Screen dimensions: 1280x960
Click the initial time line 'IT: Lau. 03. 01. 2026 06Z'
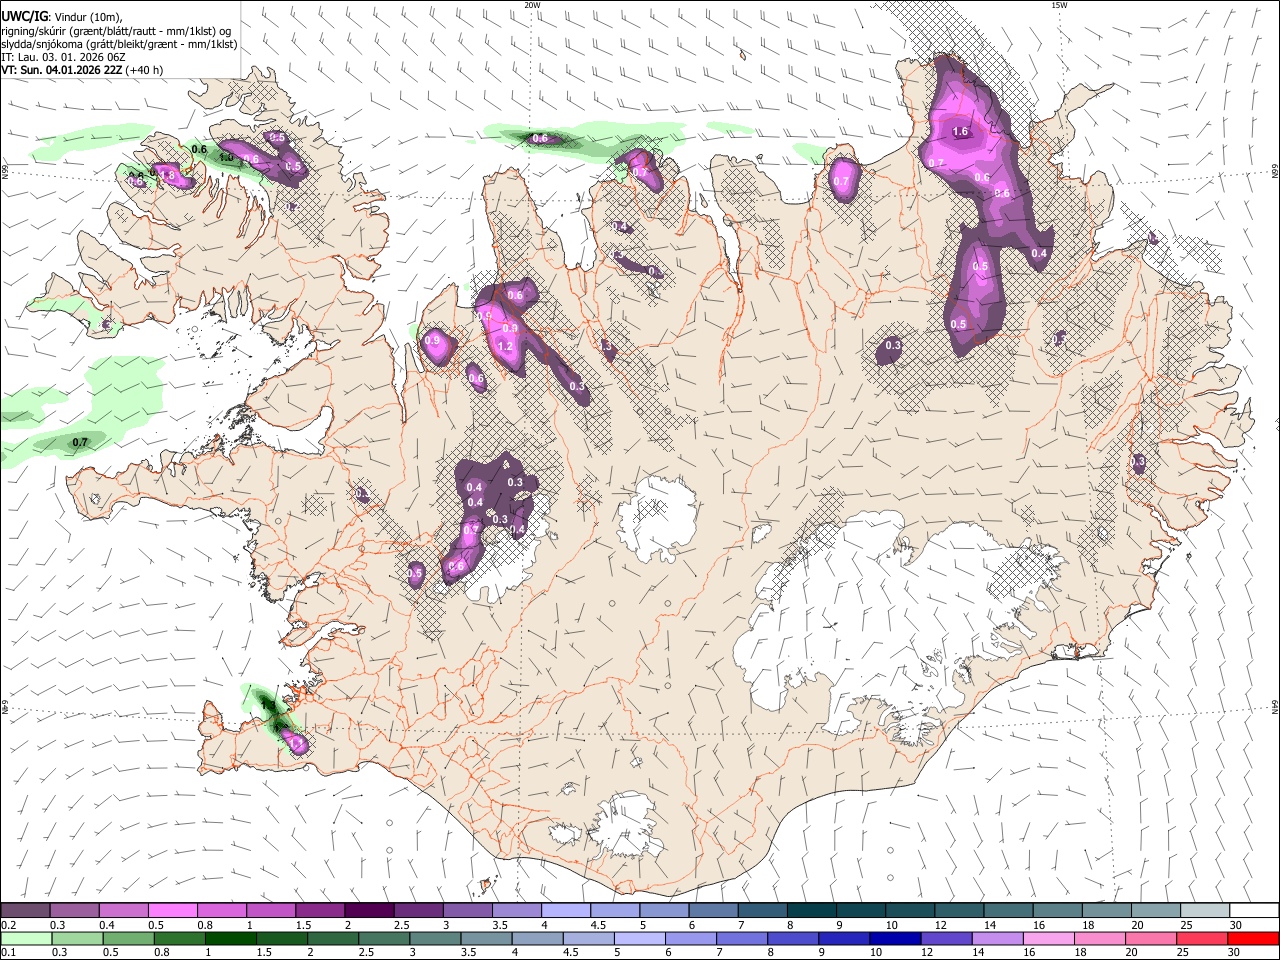point(63,57)
